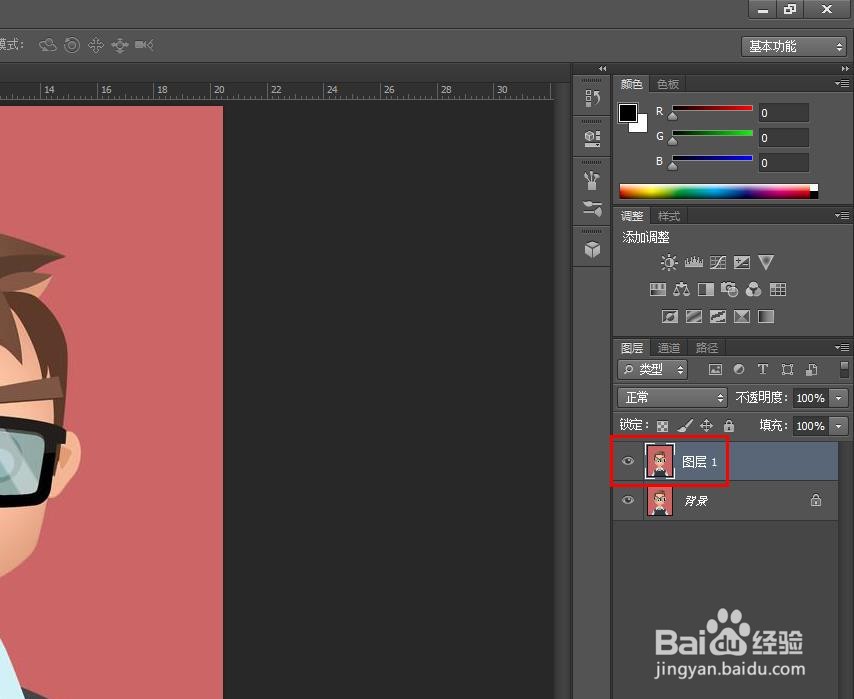Screen dimensions: 854x699
Task: Toggle lock all padlock icon
Action: pos(729,426)
